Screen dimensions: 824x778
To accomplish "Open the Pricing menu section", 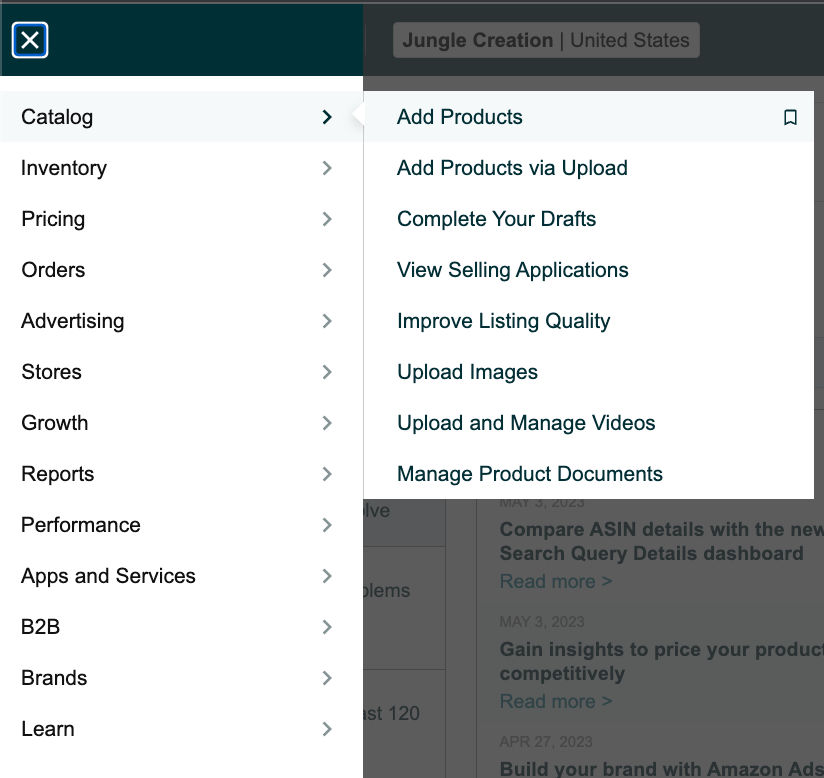I will [181, 219].
